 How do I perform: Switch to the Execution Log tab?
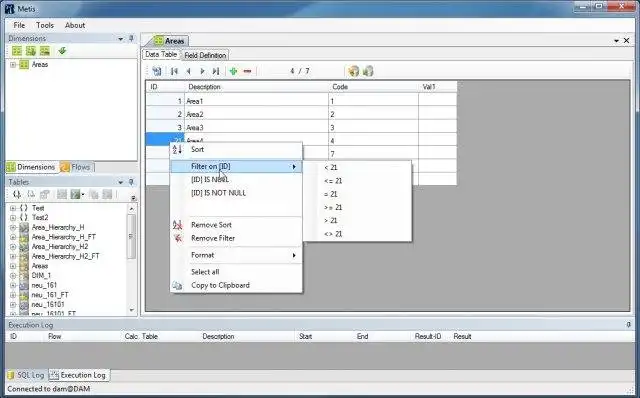tap(78, 375)
